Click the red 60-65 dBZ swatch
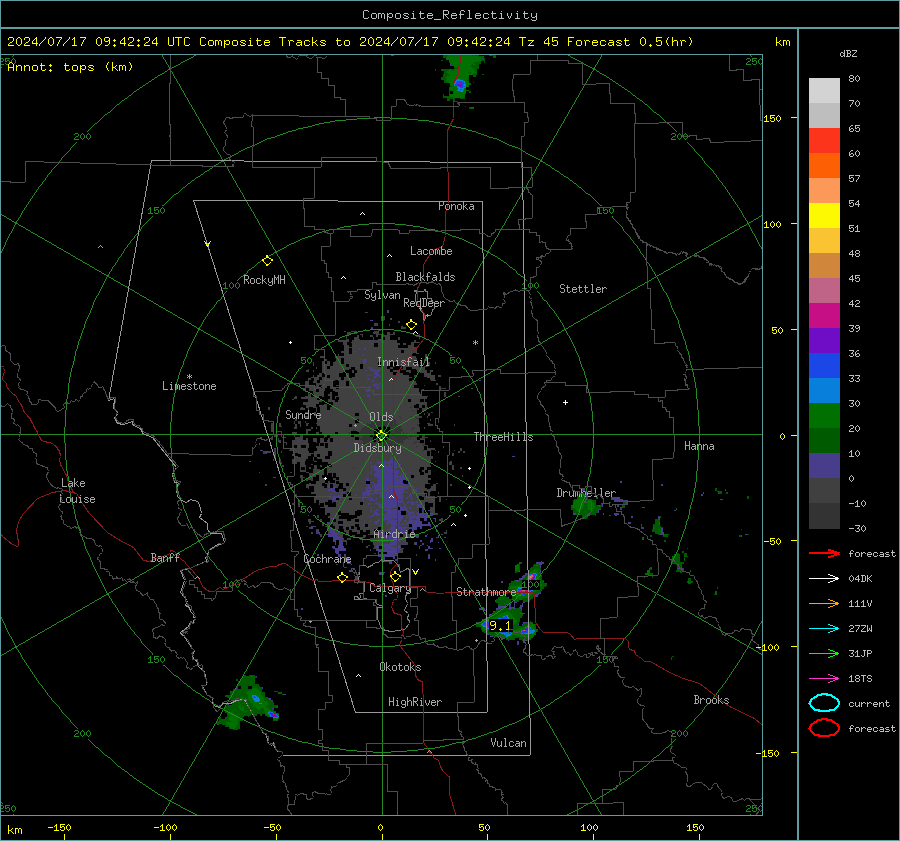The width and height of the screenshot is (900, 841). 824,141
